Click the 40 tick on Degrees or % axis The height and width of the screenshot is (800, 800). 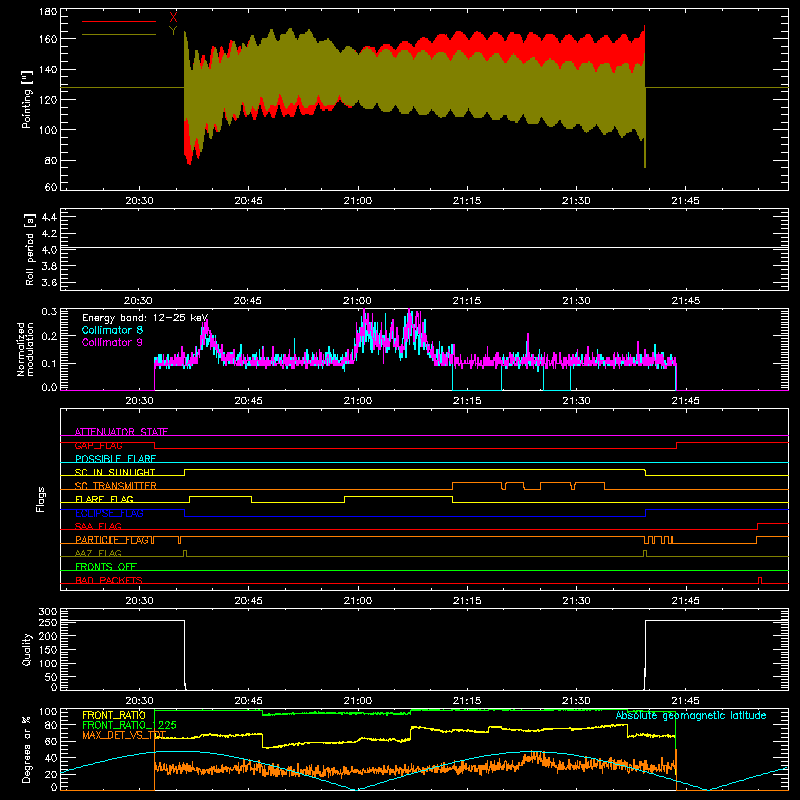click(x=51, y=758)
